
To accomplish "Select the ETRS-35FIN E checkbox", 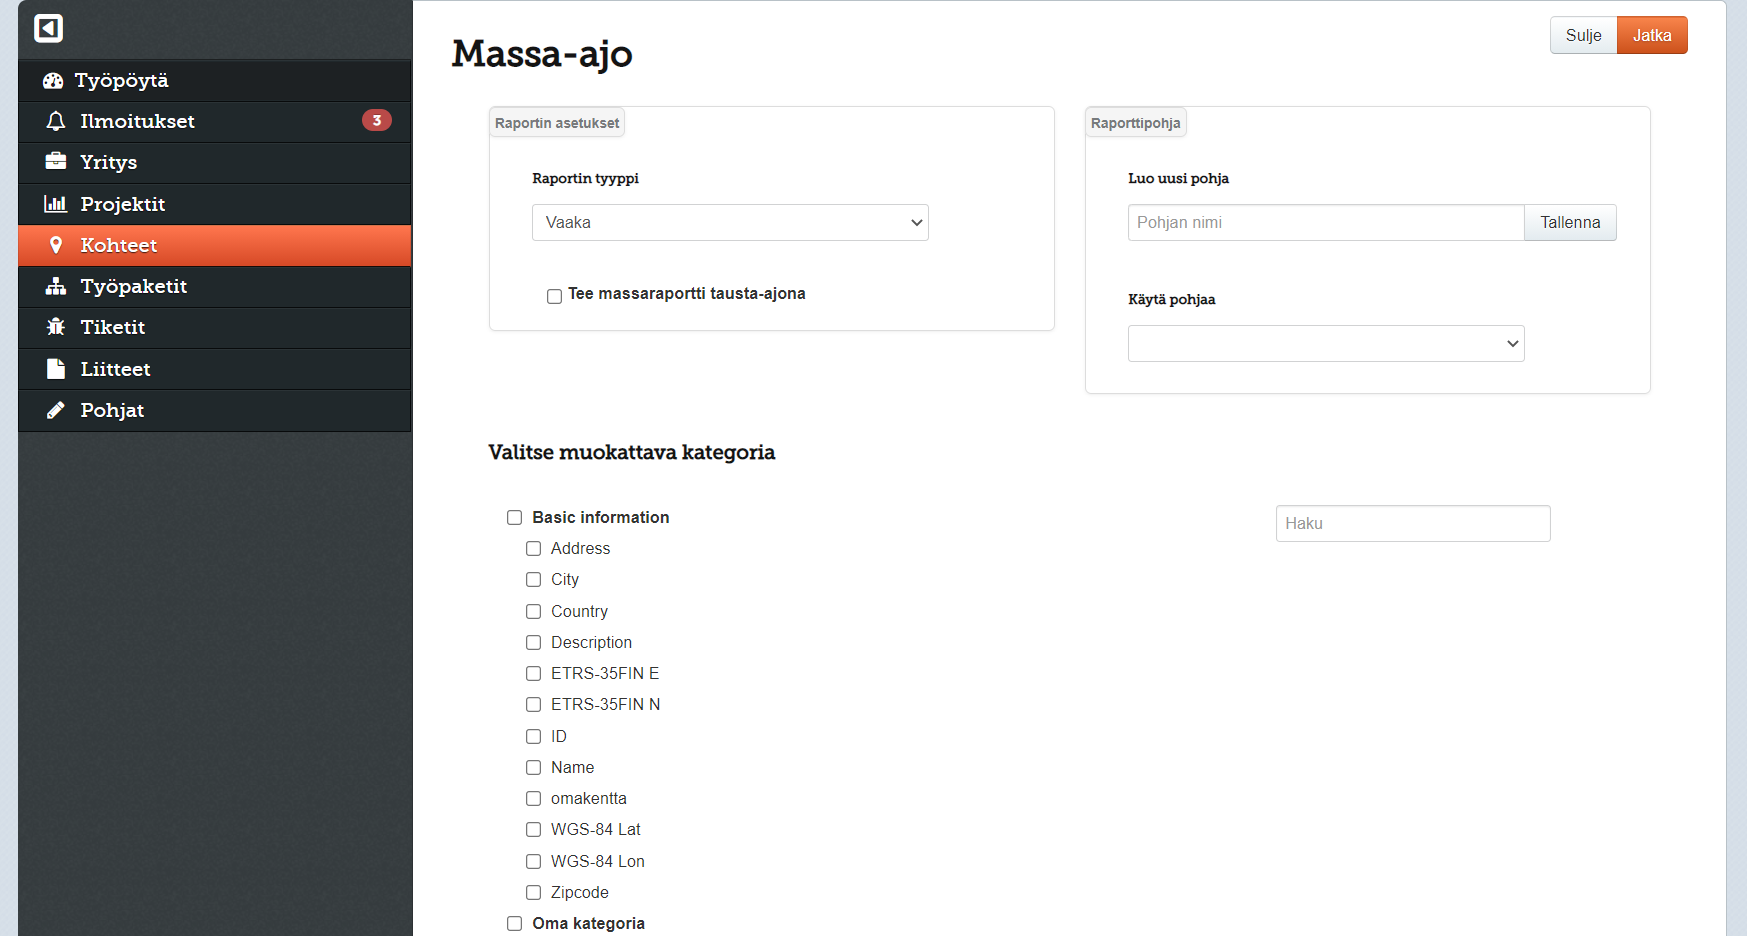I will [533, 674].
